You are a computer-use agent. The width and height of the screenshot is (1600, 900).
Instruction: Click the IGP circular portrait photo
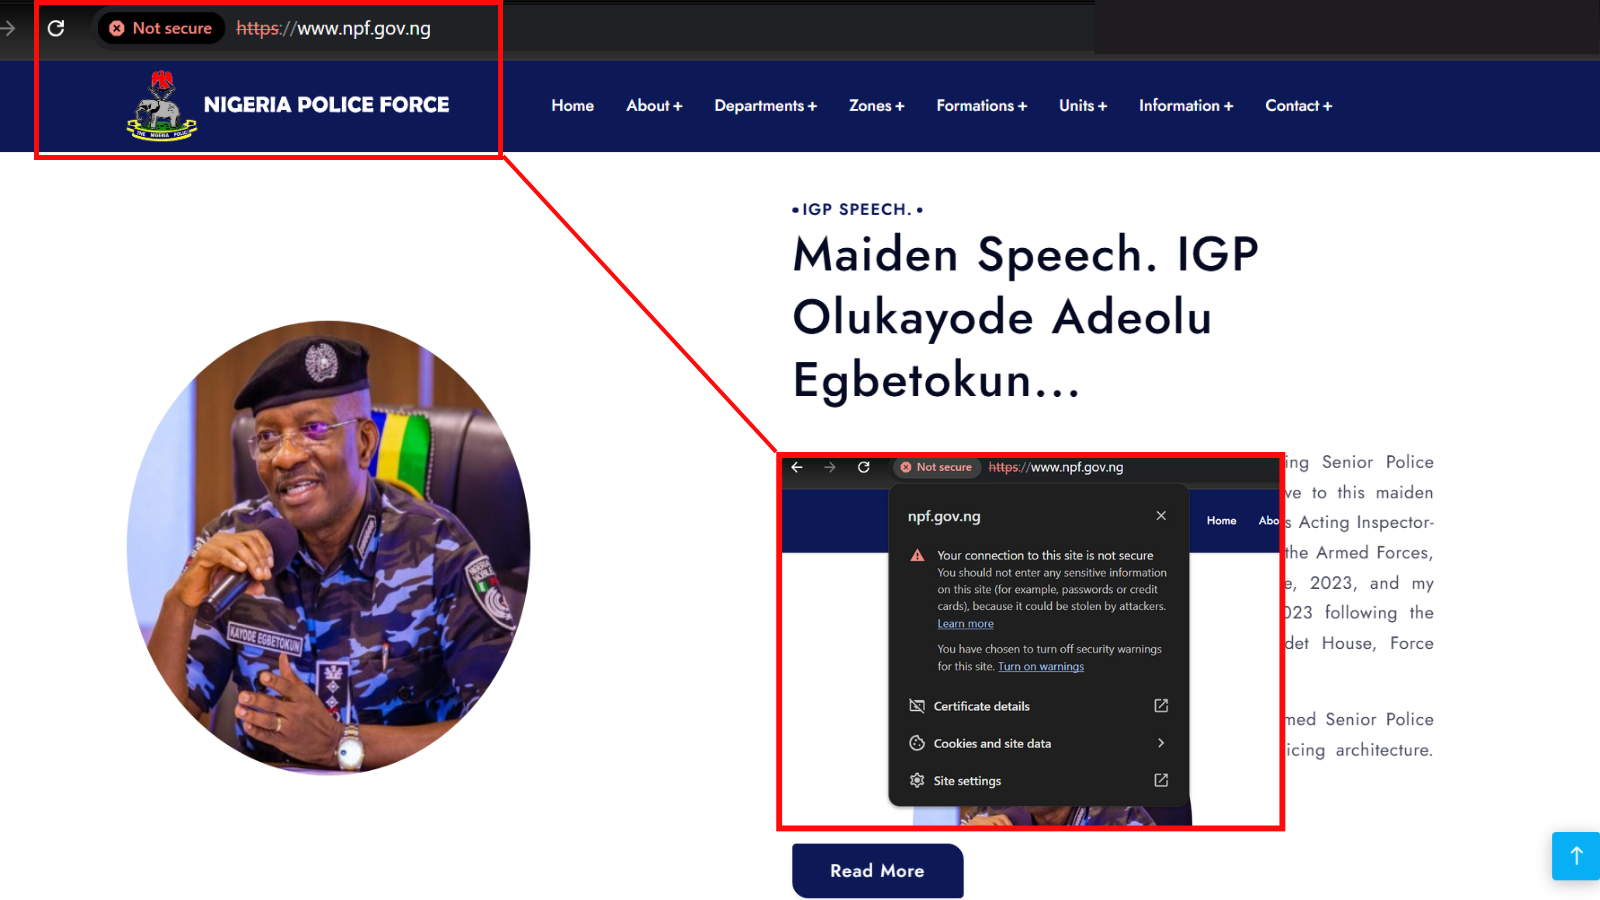[328, 548]
